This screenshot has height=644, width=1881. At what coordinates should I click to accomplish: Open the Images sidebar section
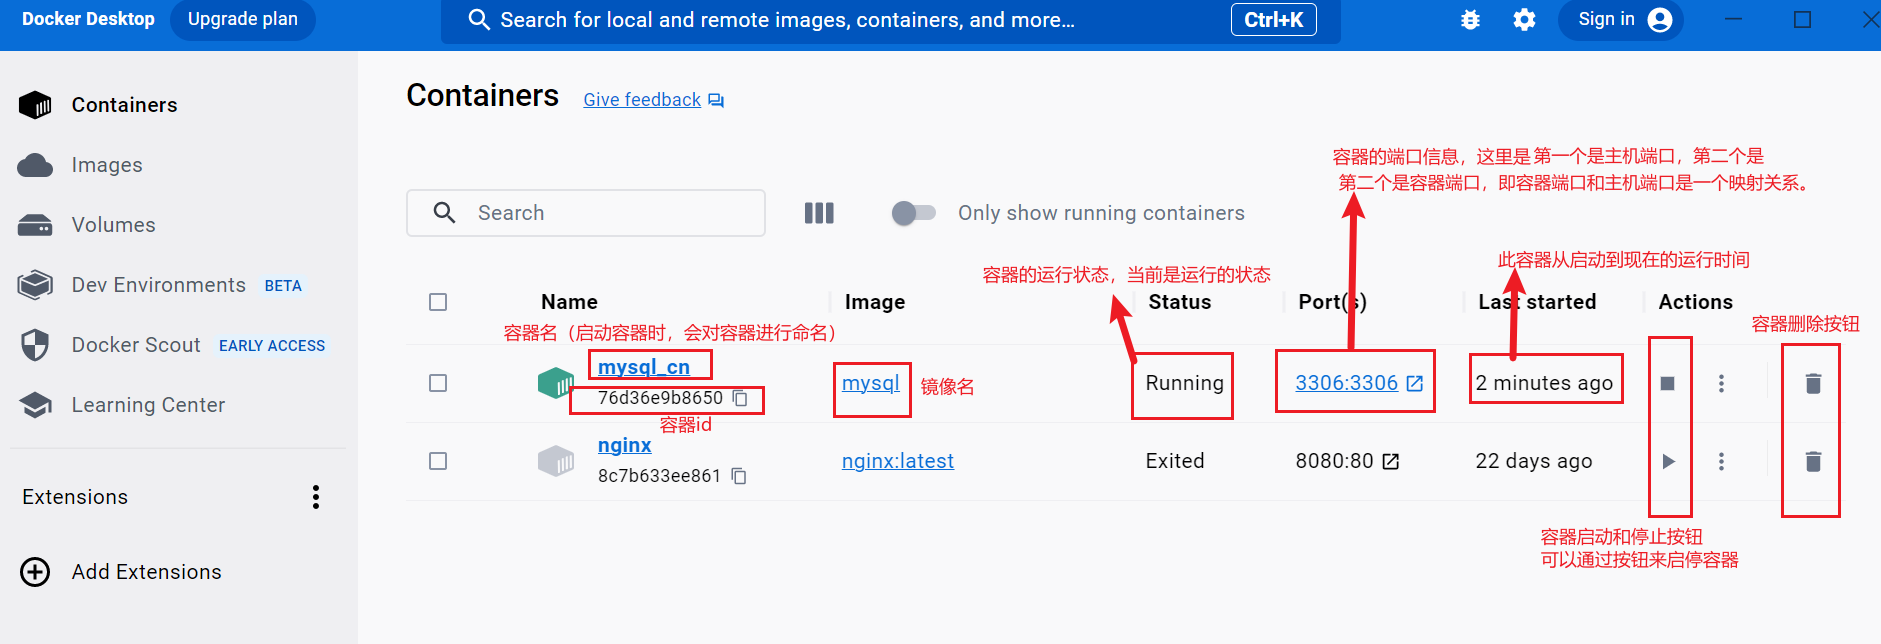[x=107, y=165]
